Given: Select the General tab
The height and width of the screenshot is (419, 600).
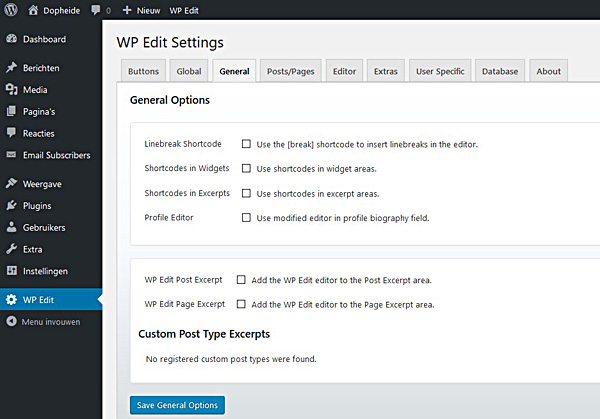Looking at the screenshot, I should 234,71.
